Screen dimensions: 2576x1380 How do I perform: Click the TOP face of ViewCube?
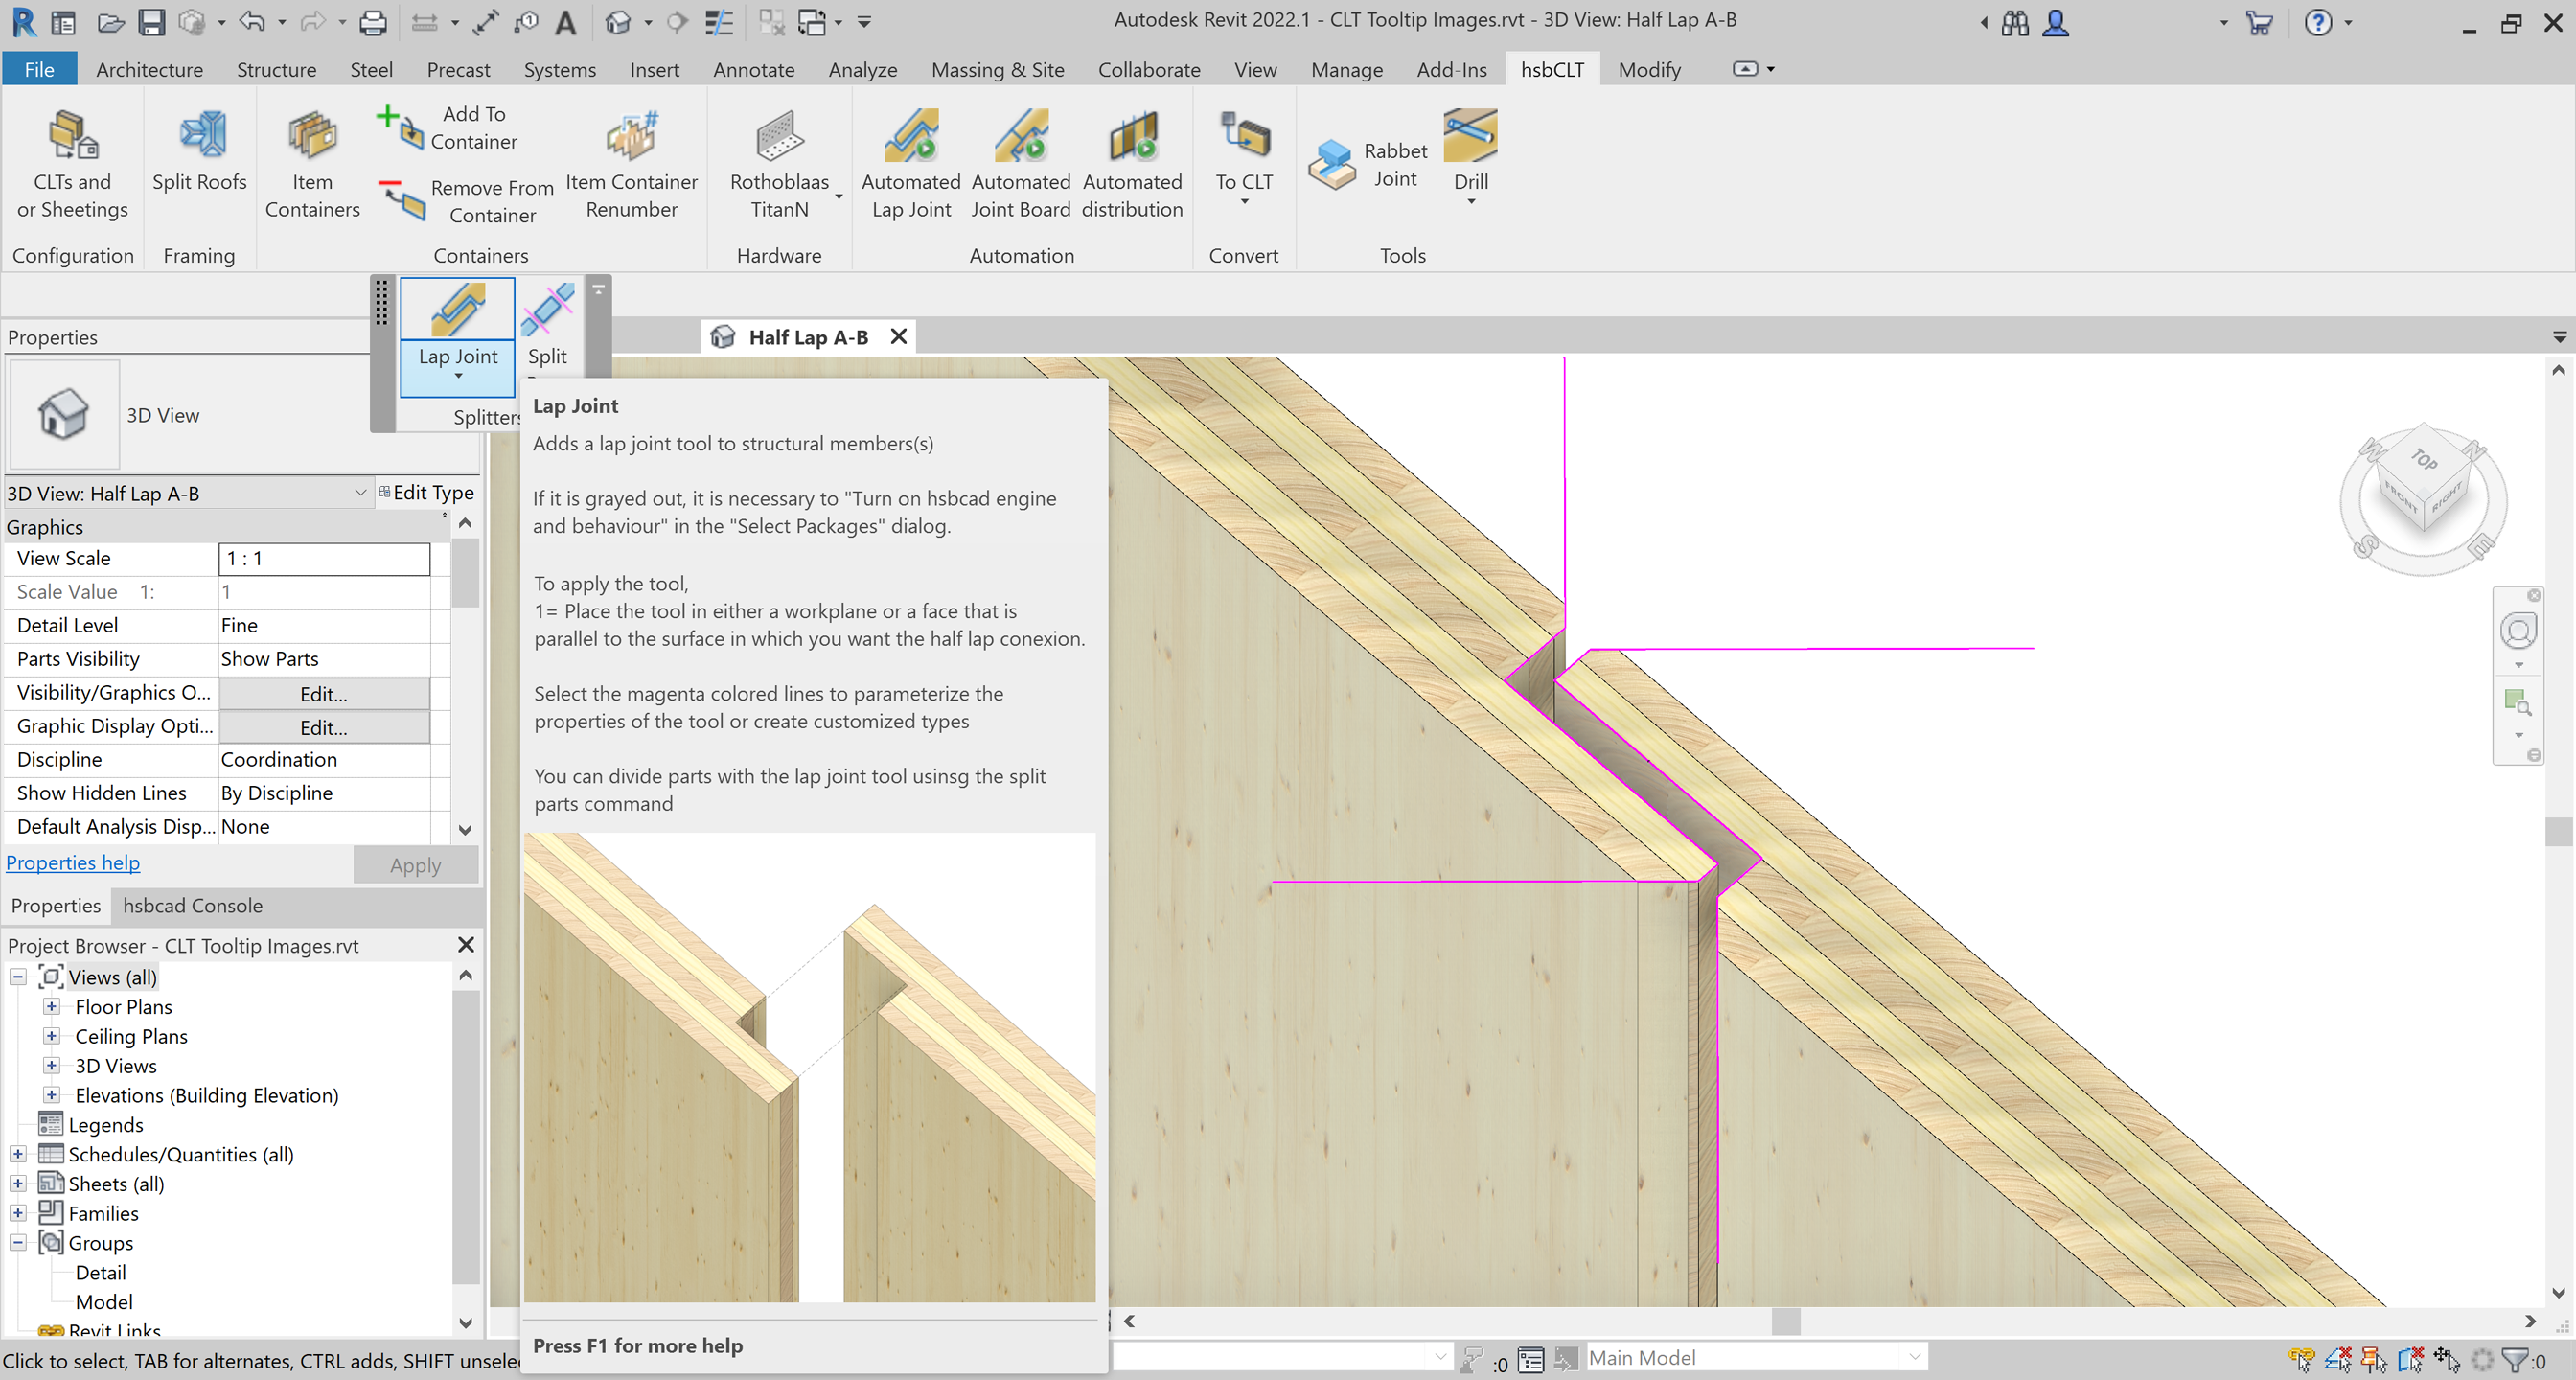[2423, 460]
